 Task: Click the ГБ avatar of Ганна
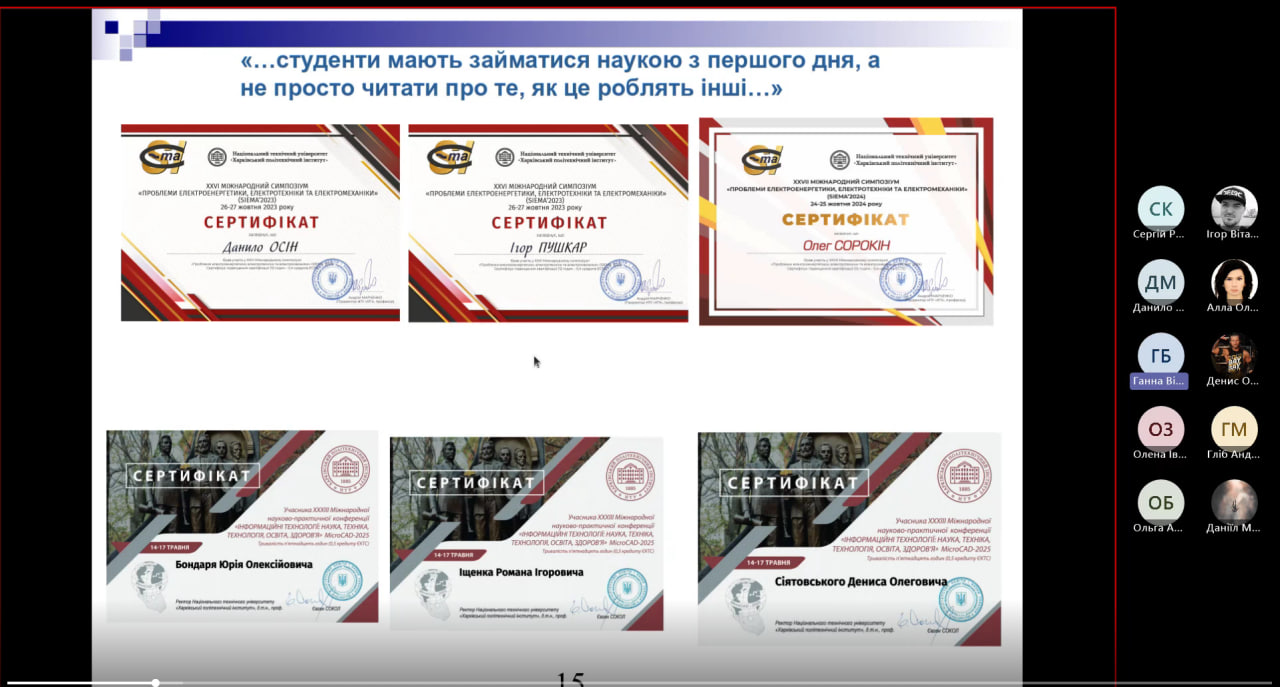point(1161,355)
